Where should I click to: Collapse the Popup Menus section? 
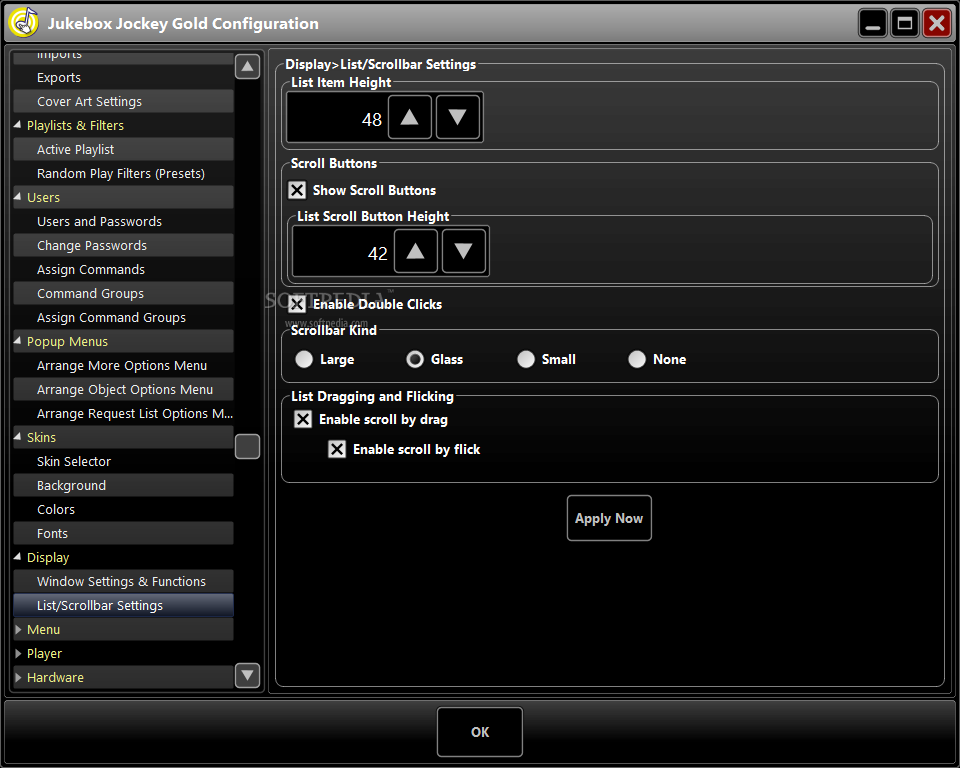(18, 341)
